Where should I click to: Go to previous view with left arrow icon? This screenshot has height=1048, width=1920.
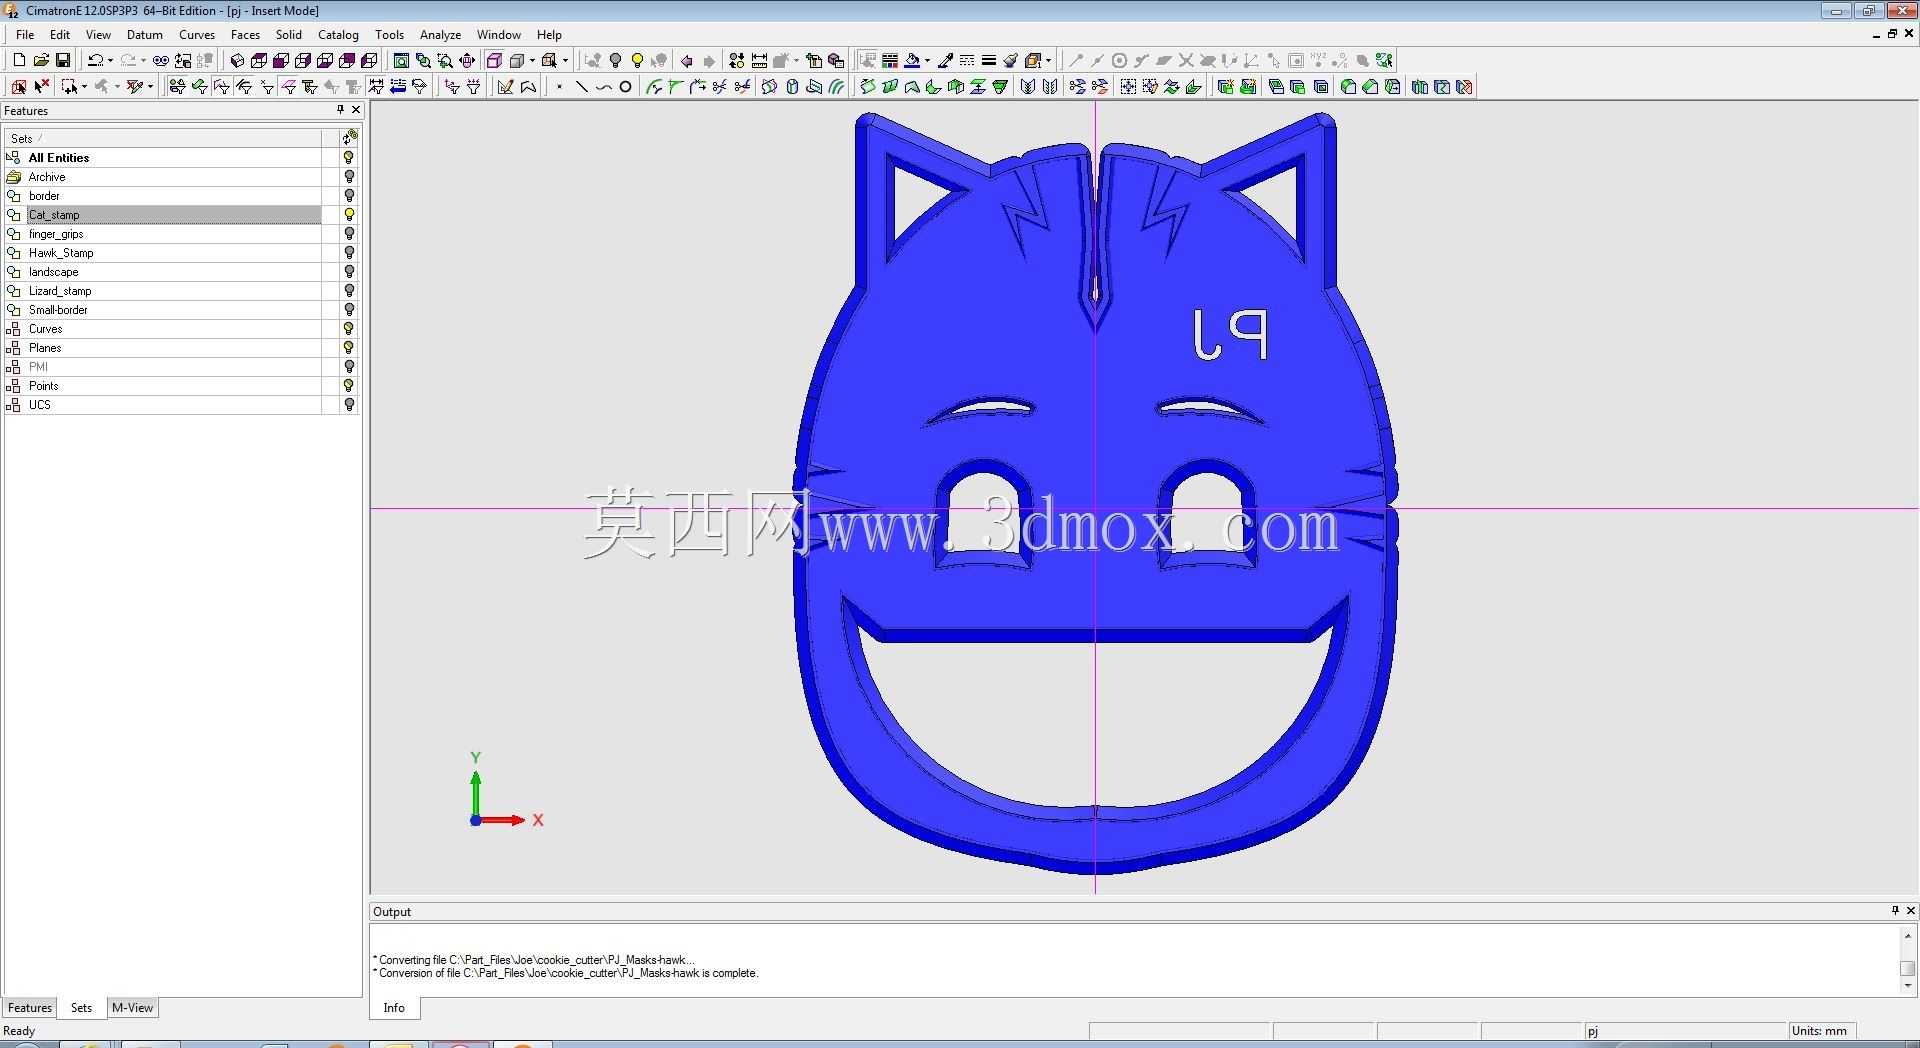pyautogui.click(x=687, y=60)
